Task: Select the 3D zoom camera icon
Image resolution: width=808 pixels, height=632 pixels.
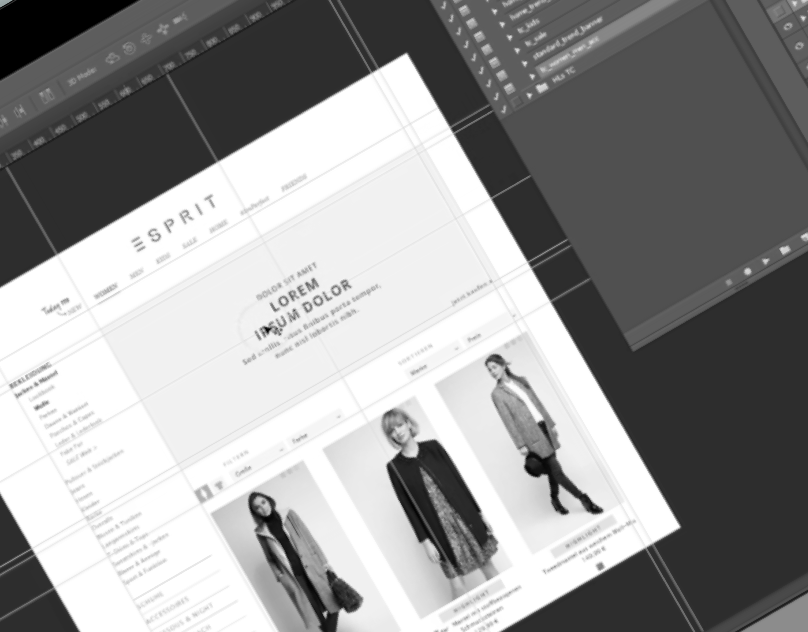Action: click(180, 19)
